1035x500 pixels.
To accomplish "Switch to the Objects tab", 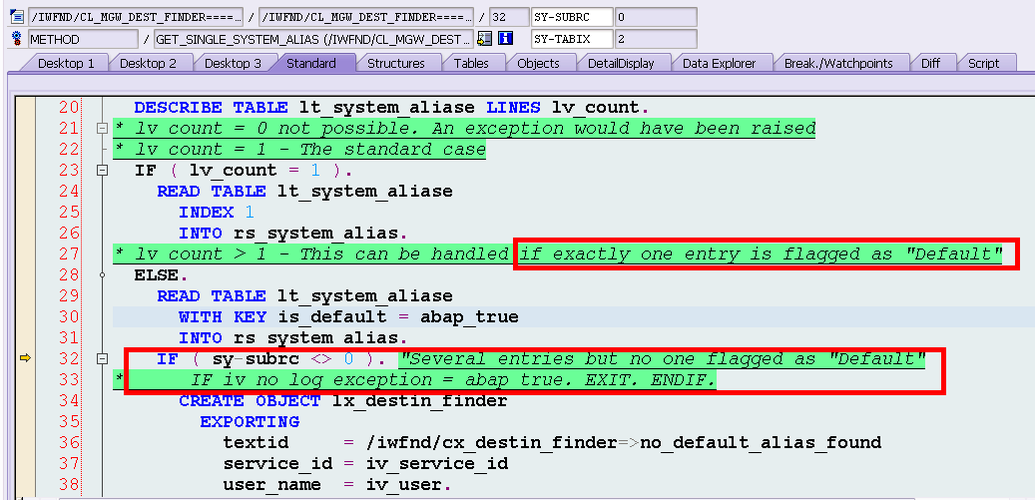I will pyautogui.click(x=538, y=63).
